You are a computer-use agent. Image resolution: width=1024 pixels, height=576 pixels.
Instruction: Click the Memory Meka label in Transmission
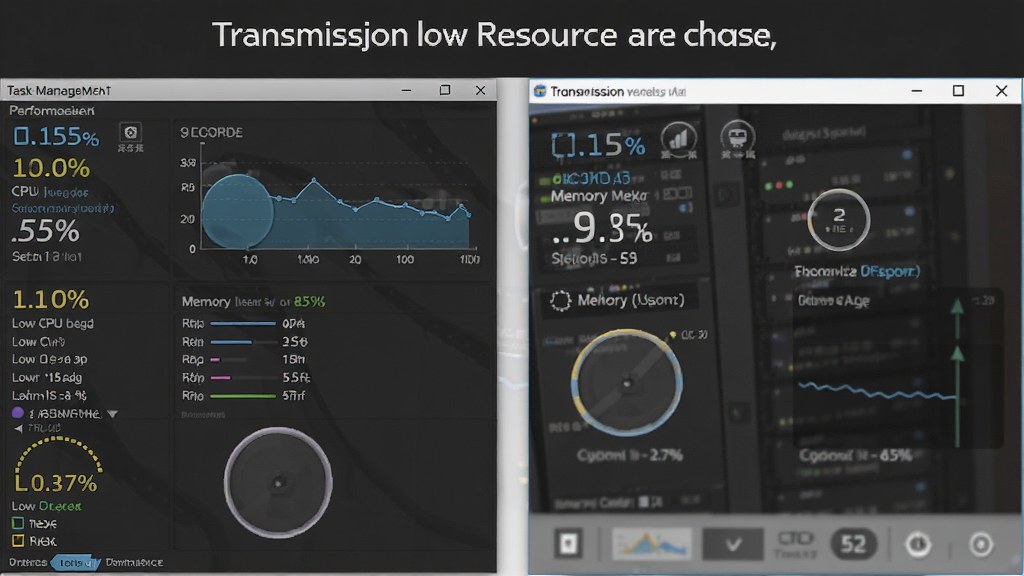tap(598, 196)
